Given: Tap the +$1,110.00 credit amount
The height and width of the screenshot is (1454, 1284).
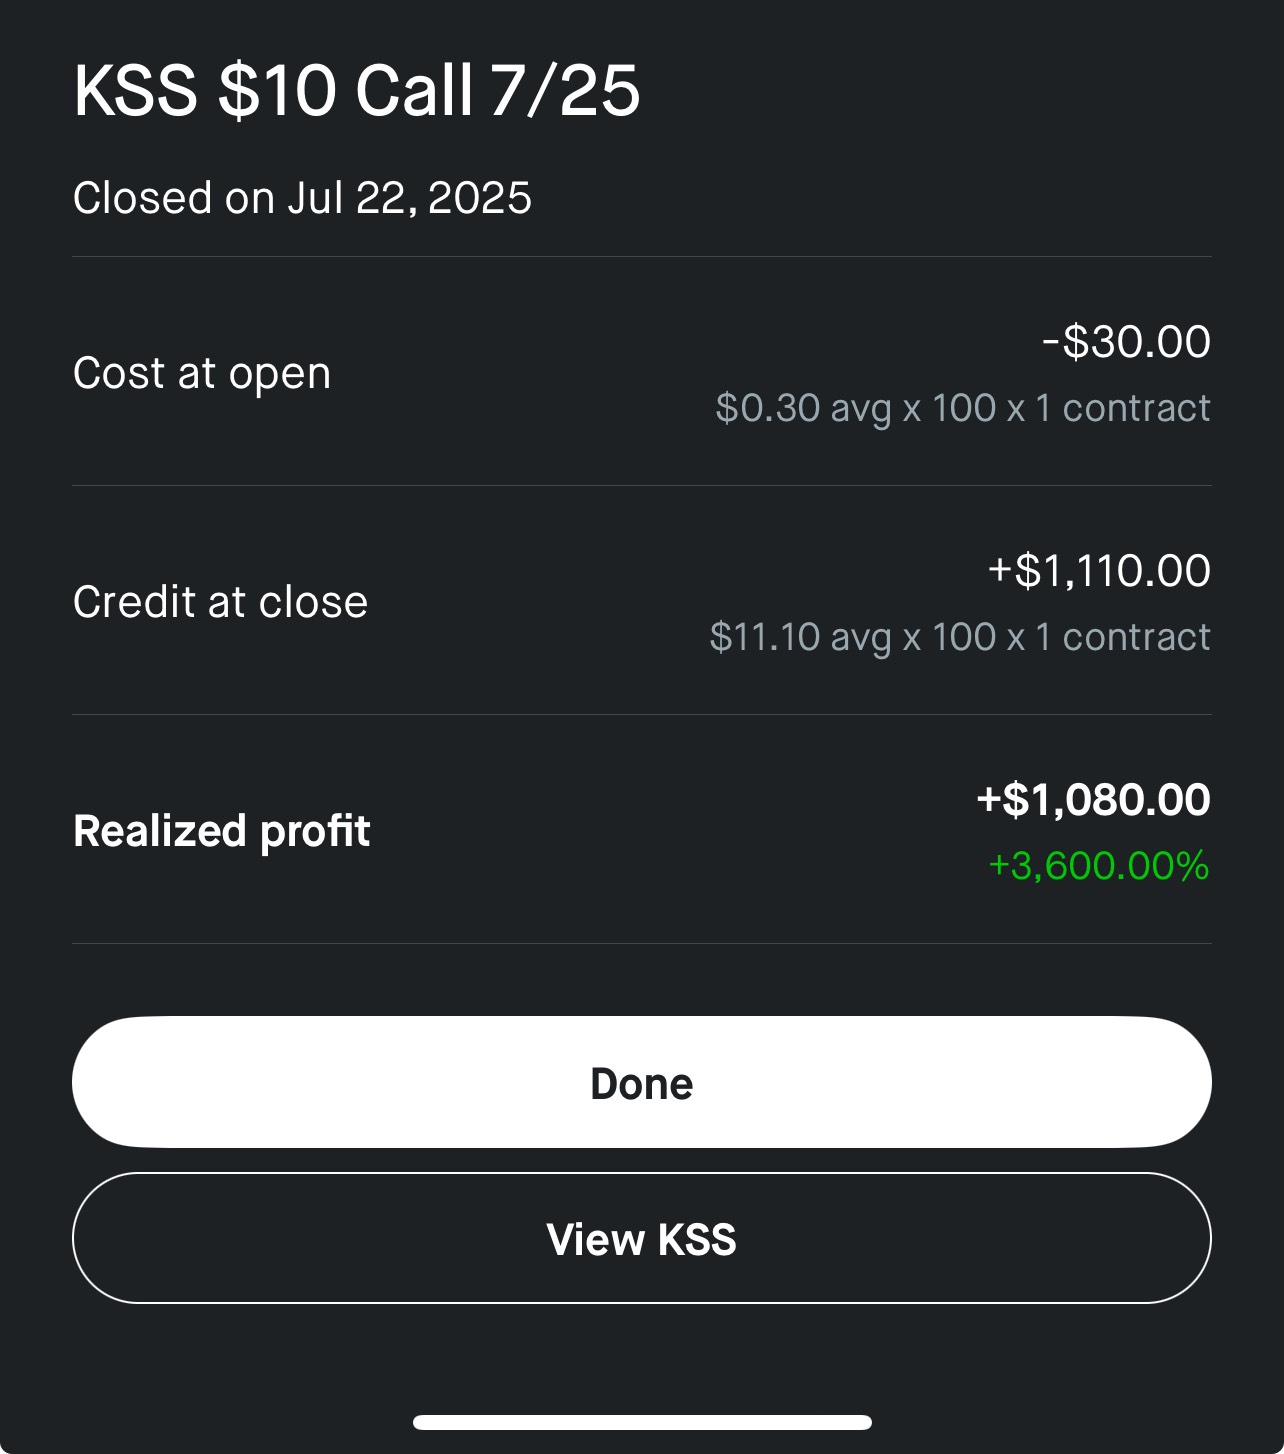Looking at the screenshot, I should coord(1099,571).
